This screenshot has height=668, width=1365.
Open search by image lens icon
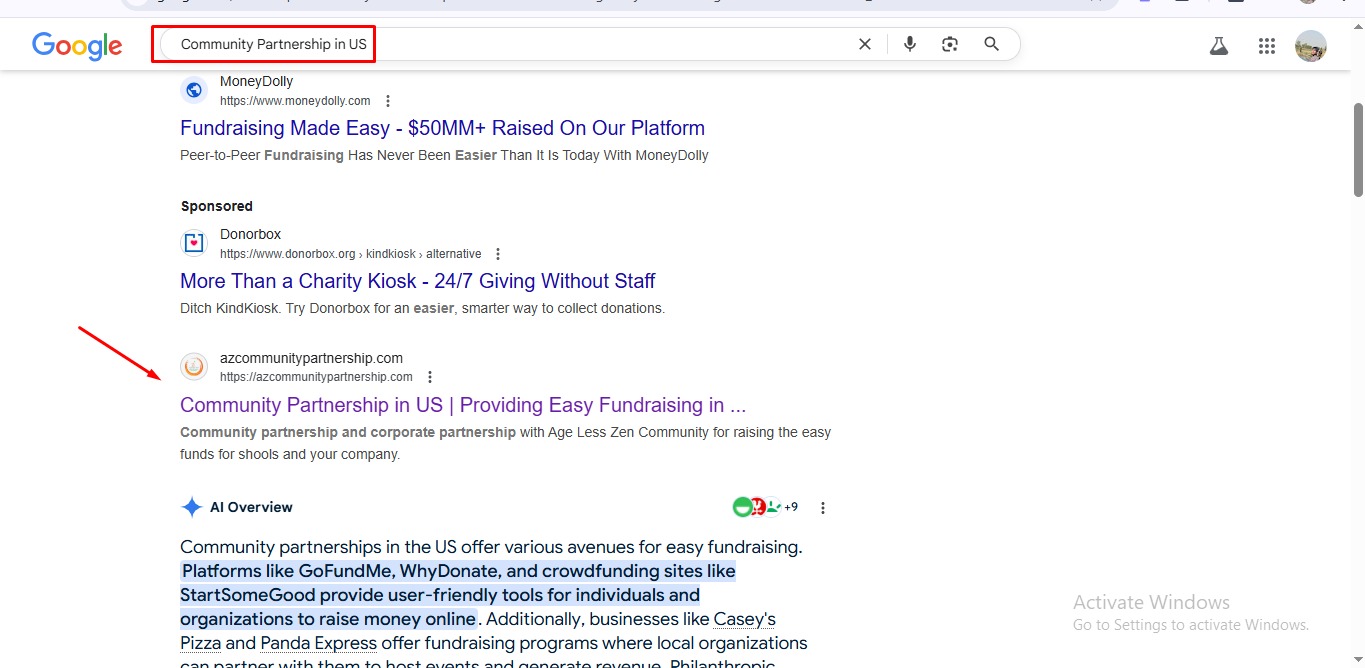pos(950,44)
